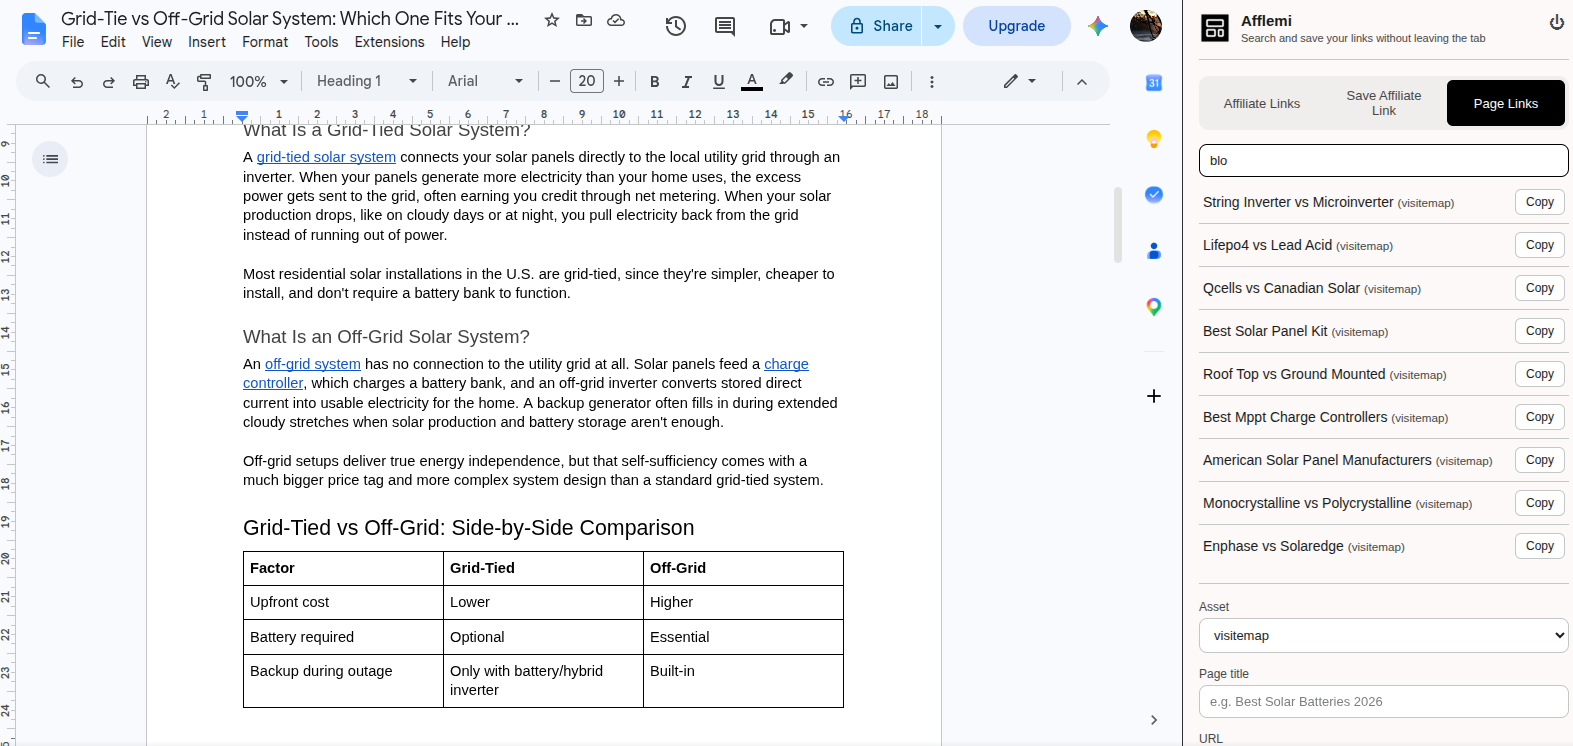Toggle italic formatting
The image size is (1573, 746).
(687, 82)
